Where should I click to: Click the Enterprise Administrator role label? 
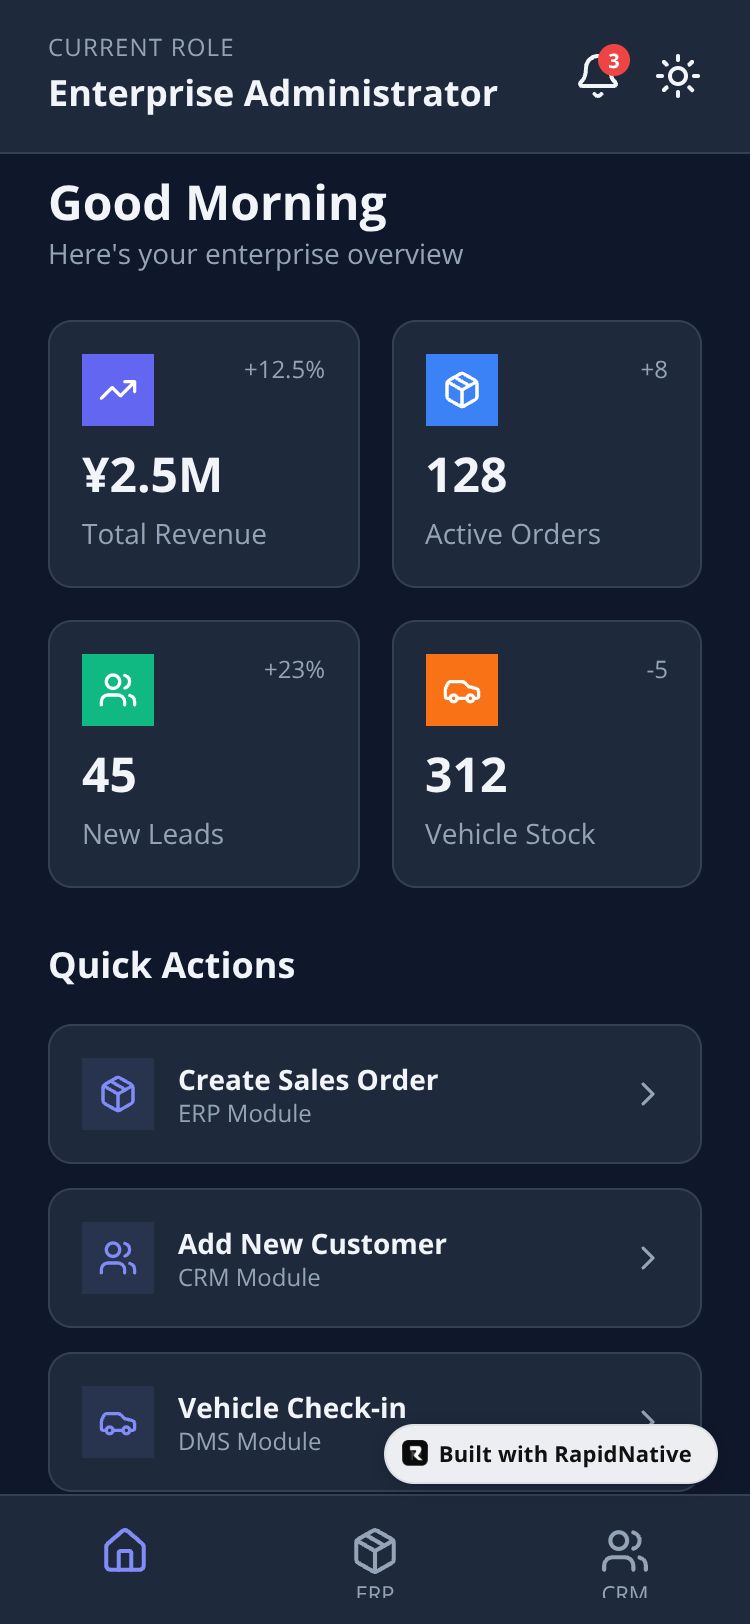click(273, 93)
